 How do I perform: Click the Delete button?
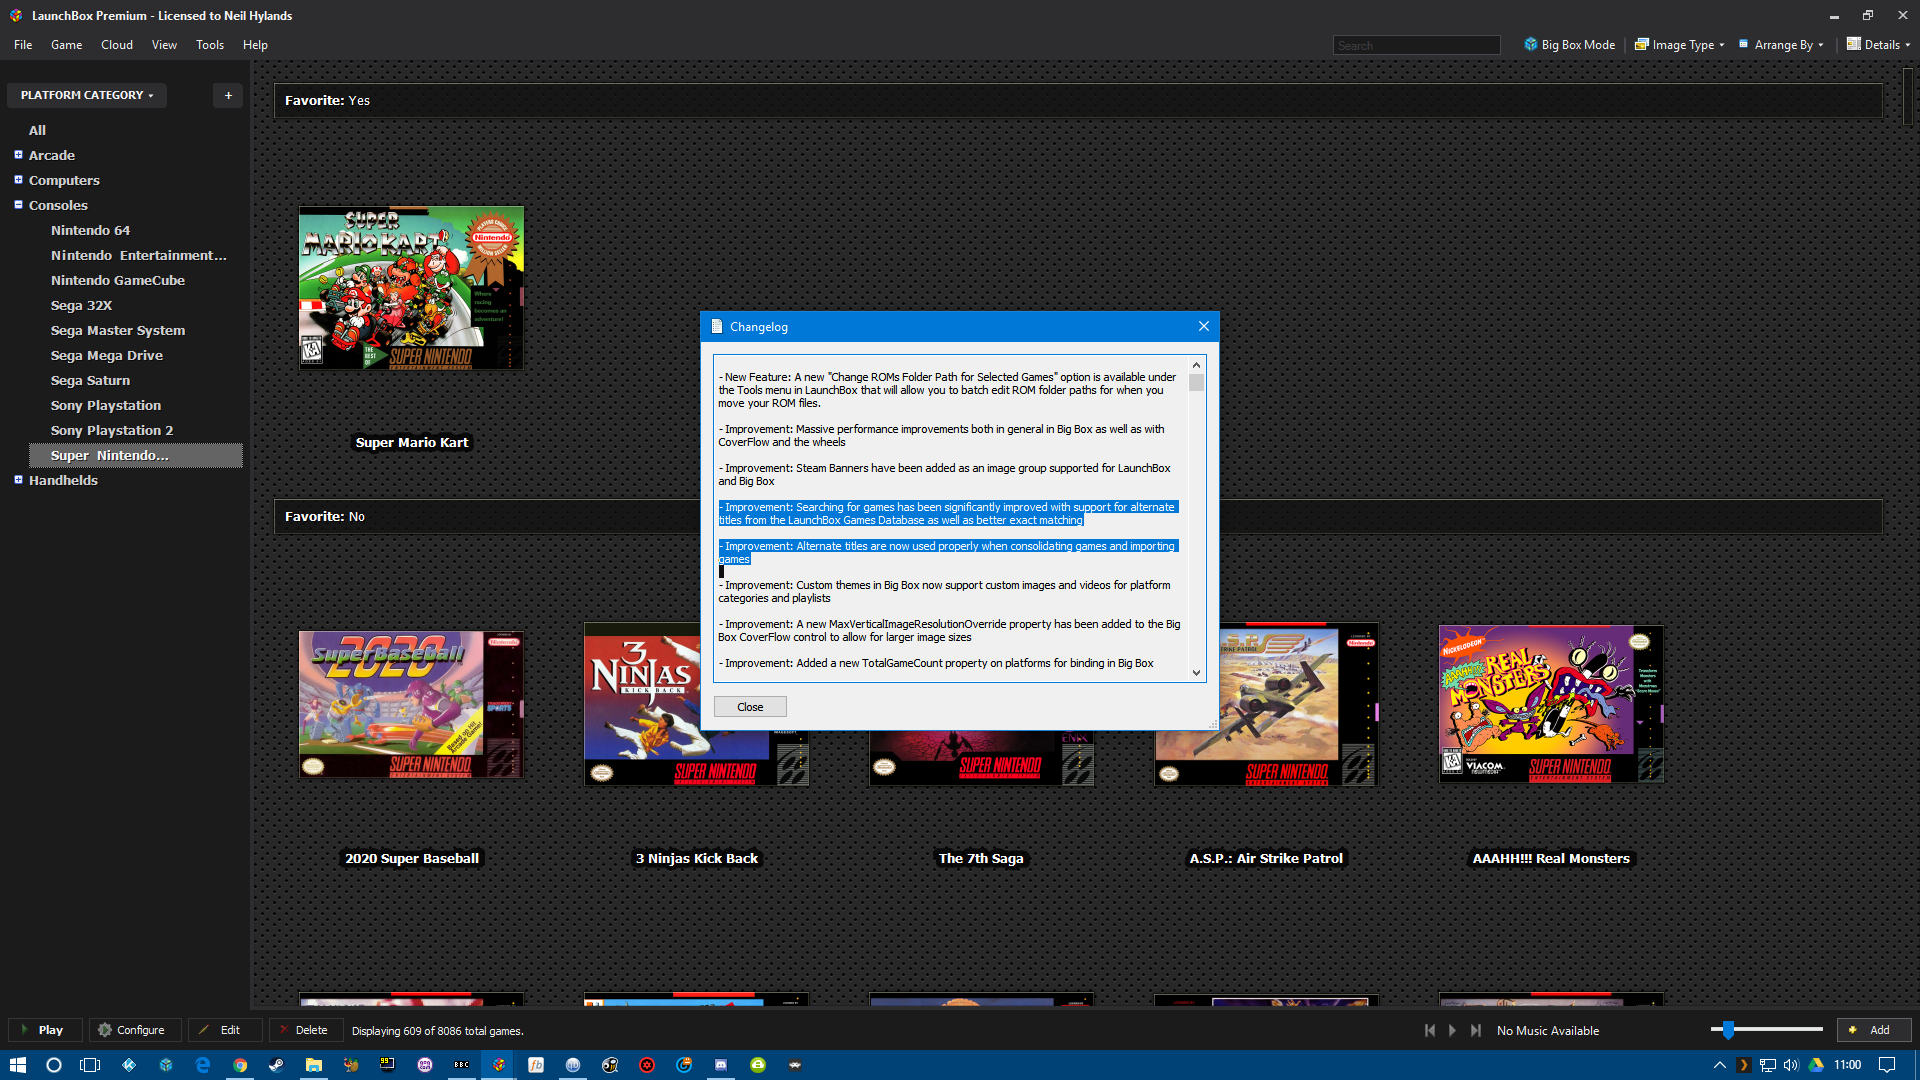tap(304, 1030)
